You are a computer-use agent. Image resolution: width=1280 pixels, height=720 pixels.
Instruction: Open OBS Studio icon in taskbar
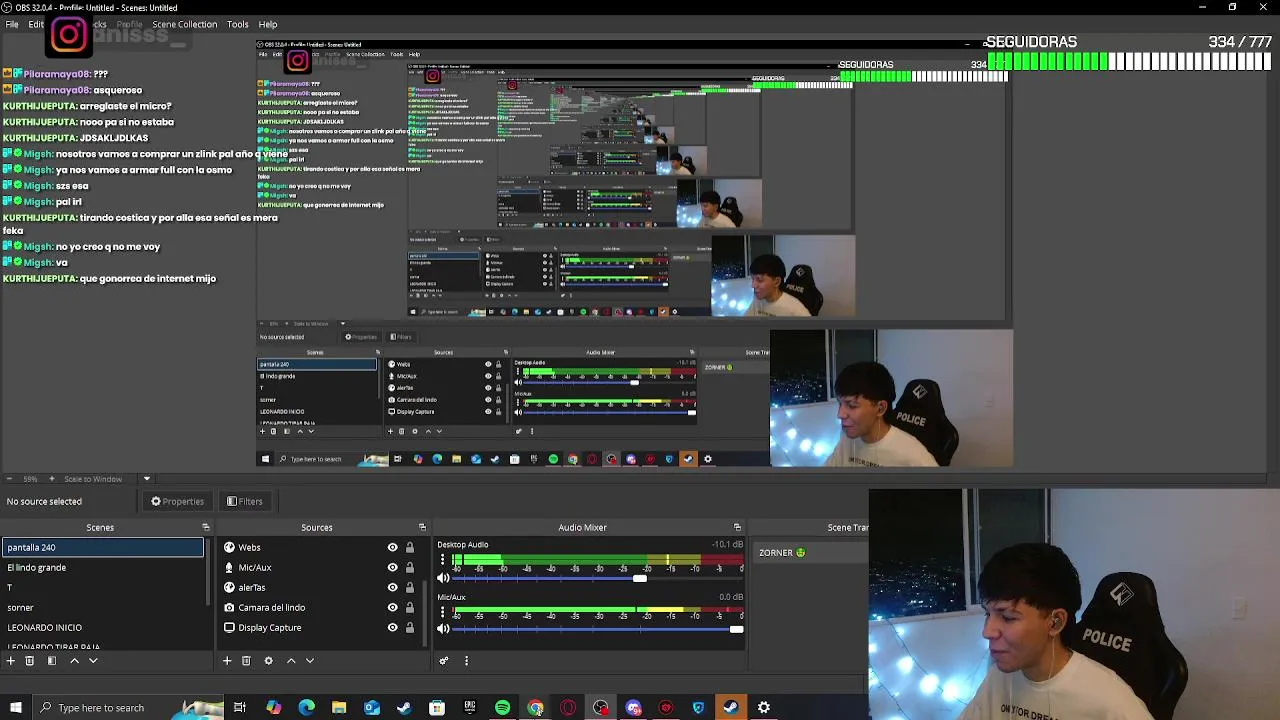[601, 708]
